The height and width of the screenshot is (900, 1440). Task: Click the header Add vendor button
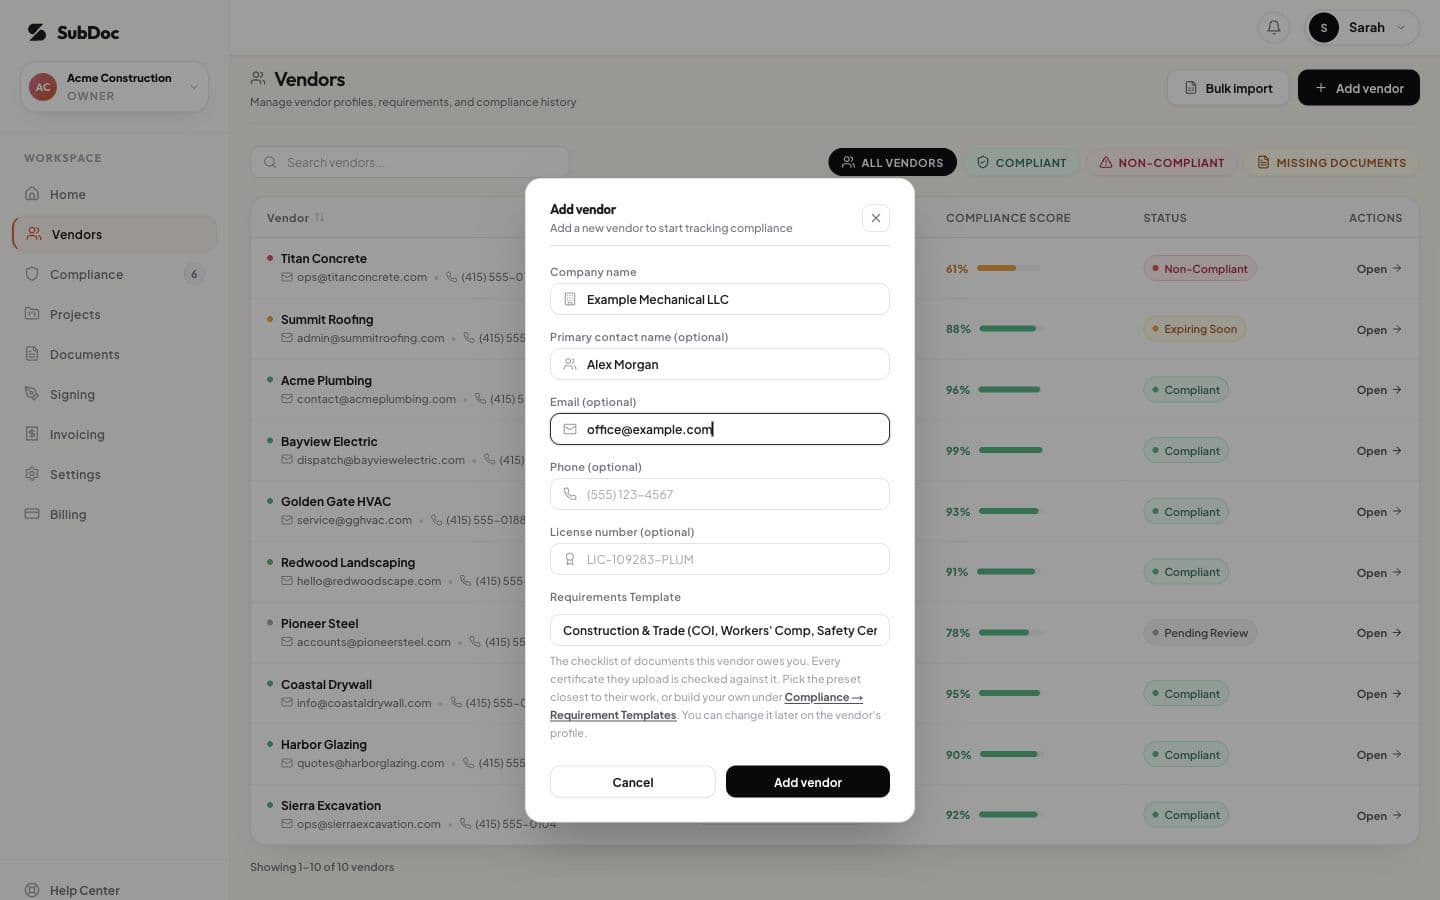click(x=1359, y=88)
